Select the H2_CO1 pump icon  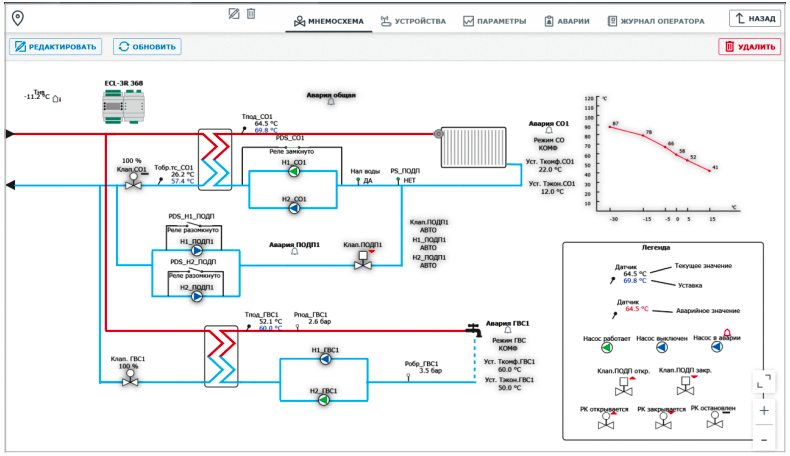click(x=294, y=209)
